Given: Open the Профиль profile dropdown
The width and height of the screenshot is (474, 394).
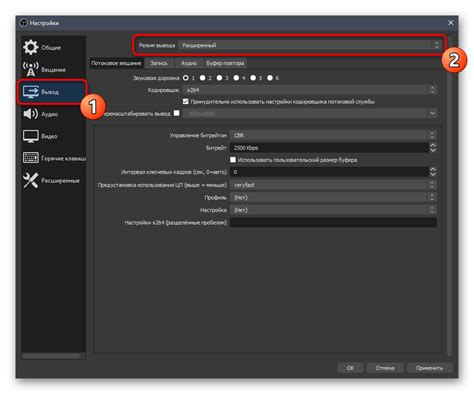Looking at the screenshot, I should [333, 197].
